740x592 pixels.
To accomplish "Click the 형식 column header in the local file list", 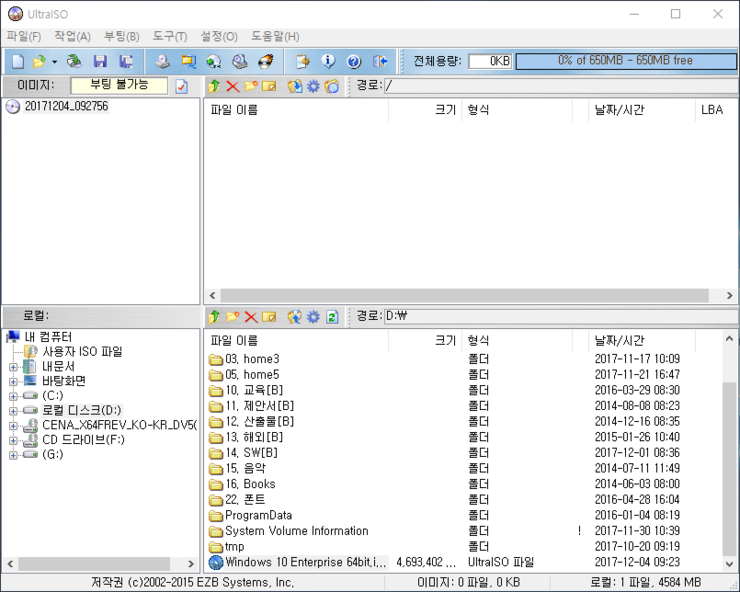I will click(517, 340).
